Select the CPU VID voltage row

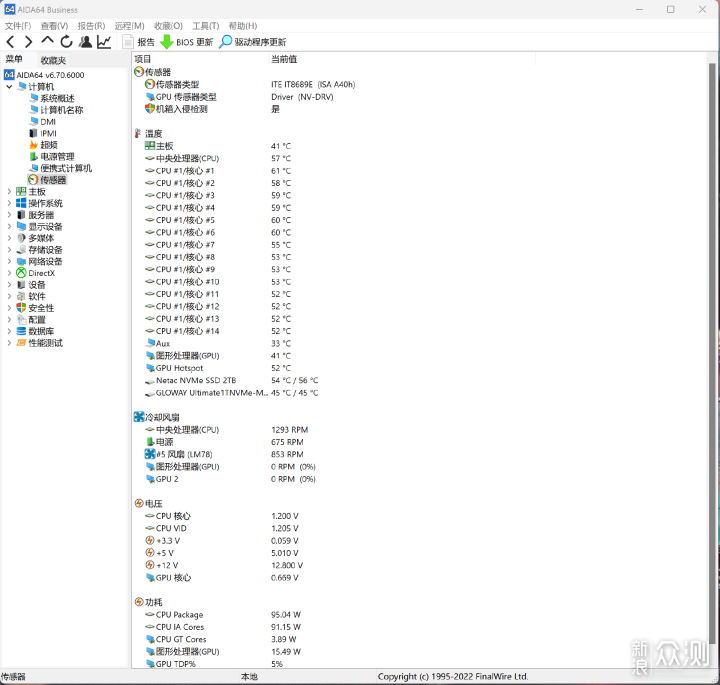[420, 528]
